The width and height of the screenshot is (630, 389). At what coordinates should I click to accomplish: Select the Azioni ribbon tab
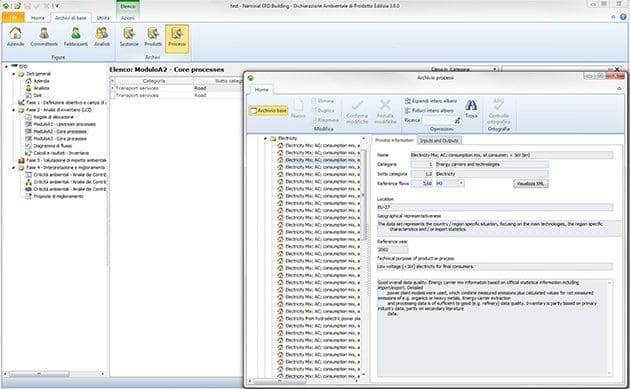128,18
